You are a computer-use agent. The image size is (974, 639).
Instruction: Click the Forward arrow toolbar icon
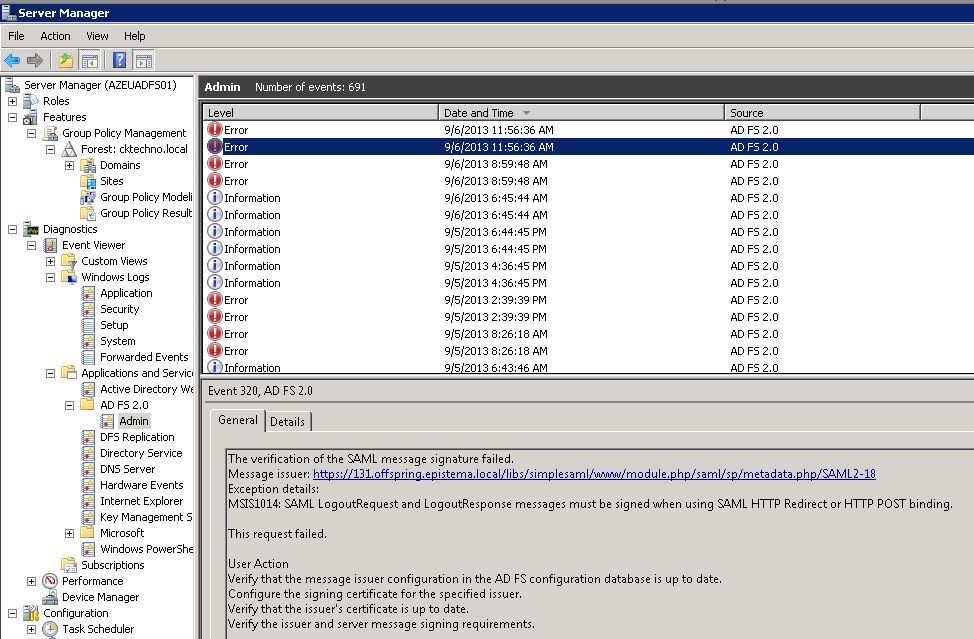coord(35,60)
